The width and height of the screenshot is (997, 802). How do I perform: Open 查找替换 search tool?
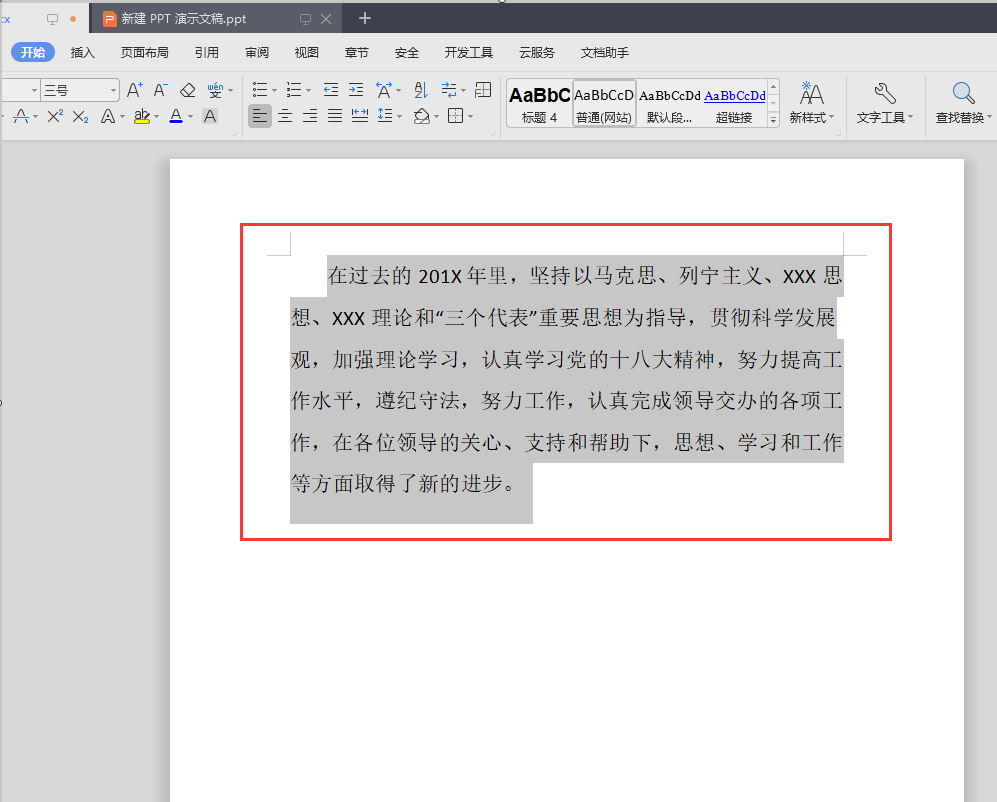pos(963,103)
